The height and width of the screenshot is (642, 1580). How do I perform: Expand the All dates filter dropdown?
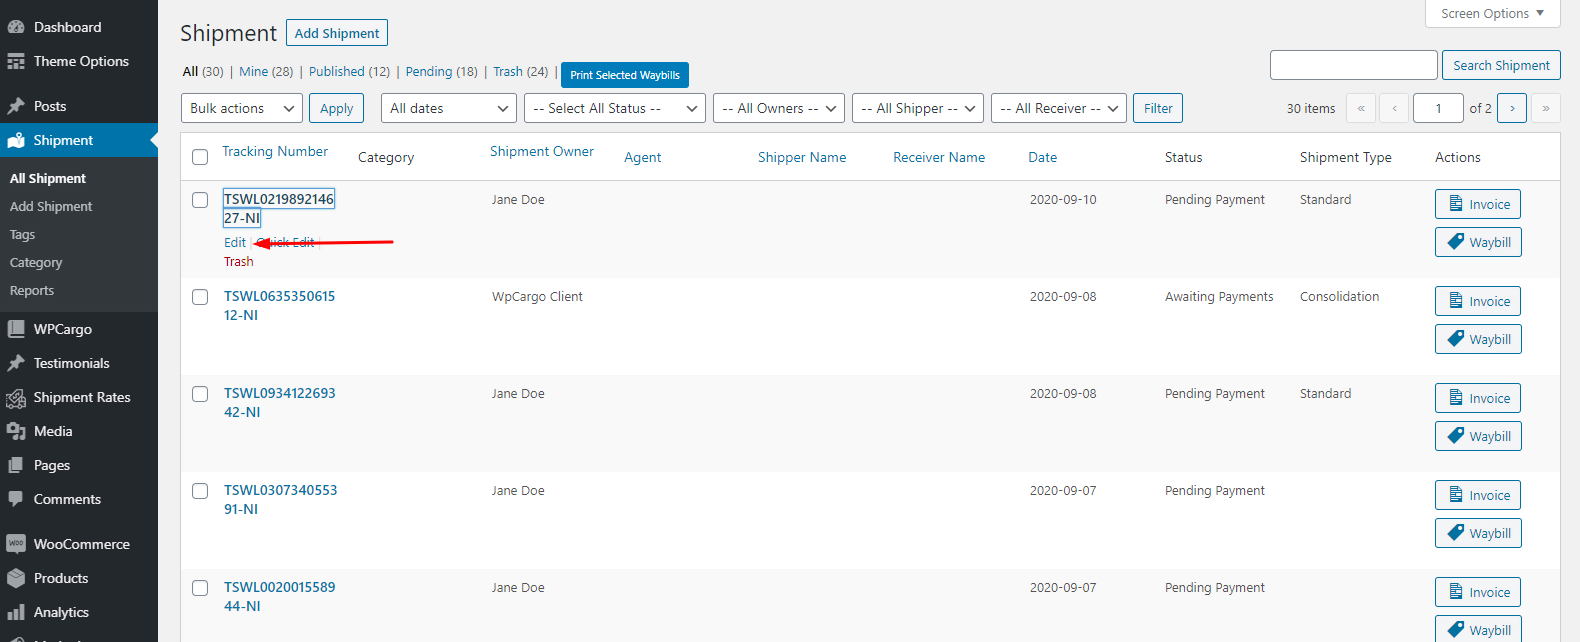(x=448, y=108)
